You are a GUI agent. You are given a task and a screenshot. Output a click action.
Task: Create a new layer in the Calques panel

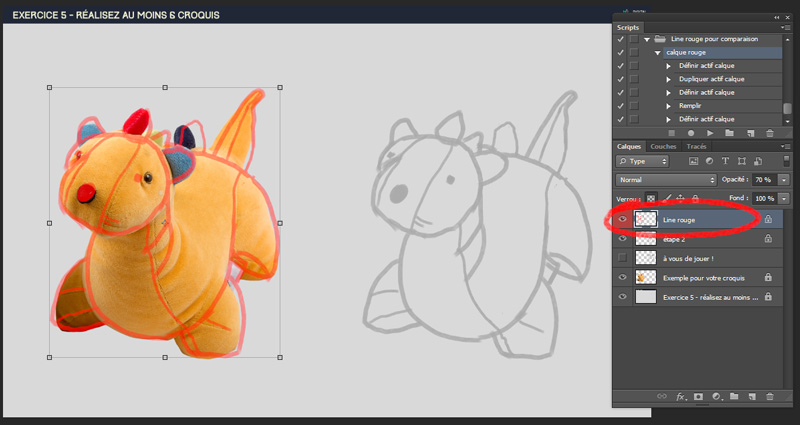coord(751,397)
